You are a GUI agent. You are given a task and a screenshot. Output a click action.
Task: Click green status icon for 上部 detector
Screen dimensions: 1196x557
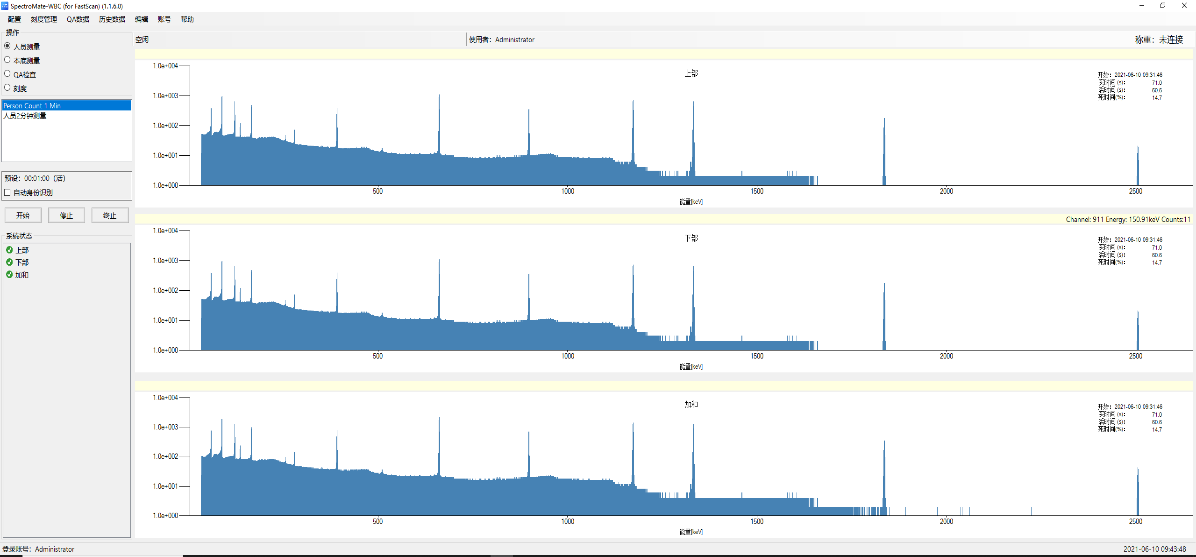(x=9, y=250)
